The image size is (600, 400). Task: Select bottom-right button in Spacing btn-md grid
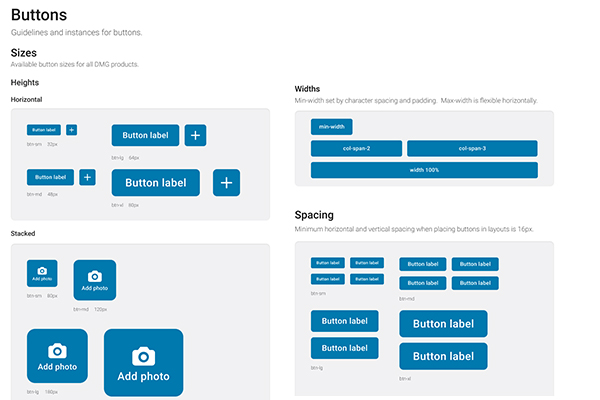tap(475, 283)
